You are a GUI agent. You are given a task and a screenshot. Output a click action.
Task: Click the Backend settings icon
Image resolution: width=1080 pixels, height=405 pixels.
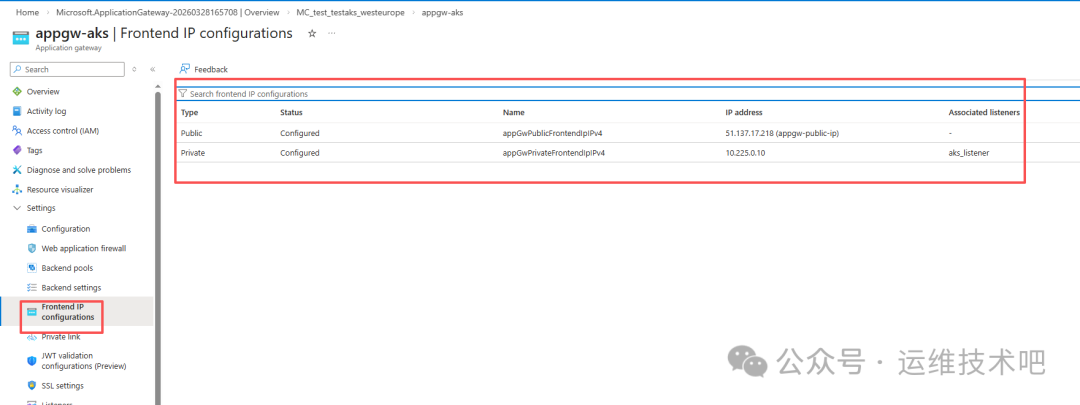tap(32, 287)
